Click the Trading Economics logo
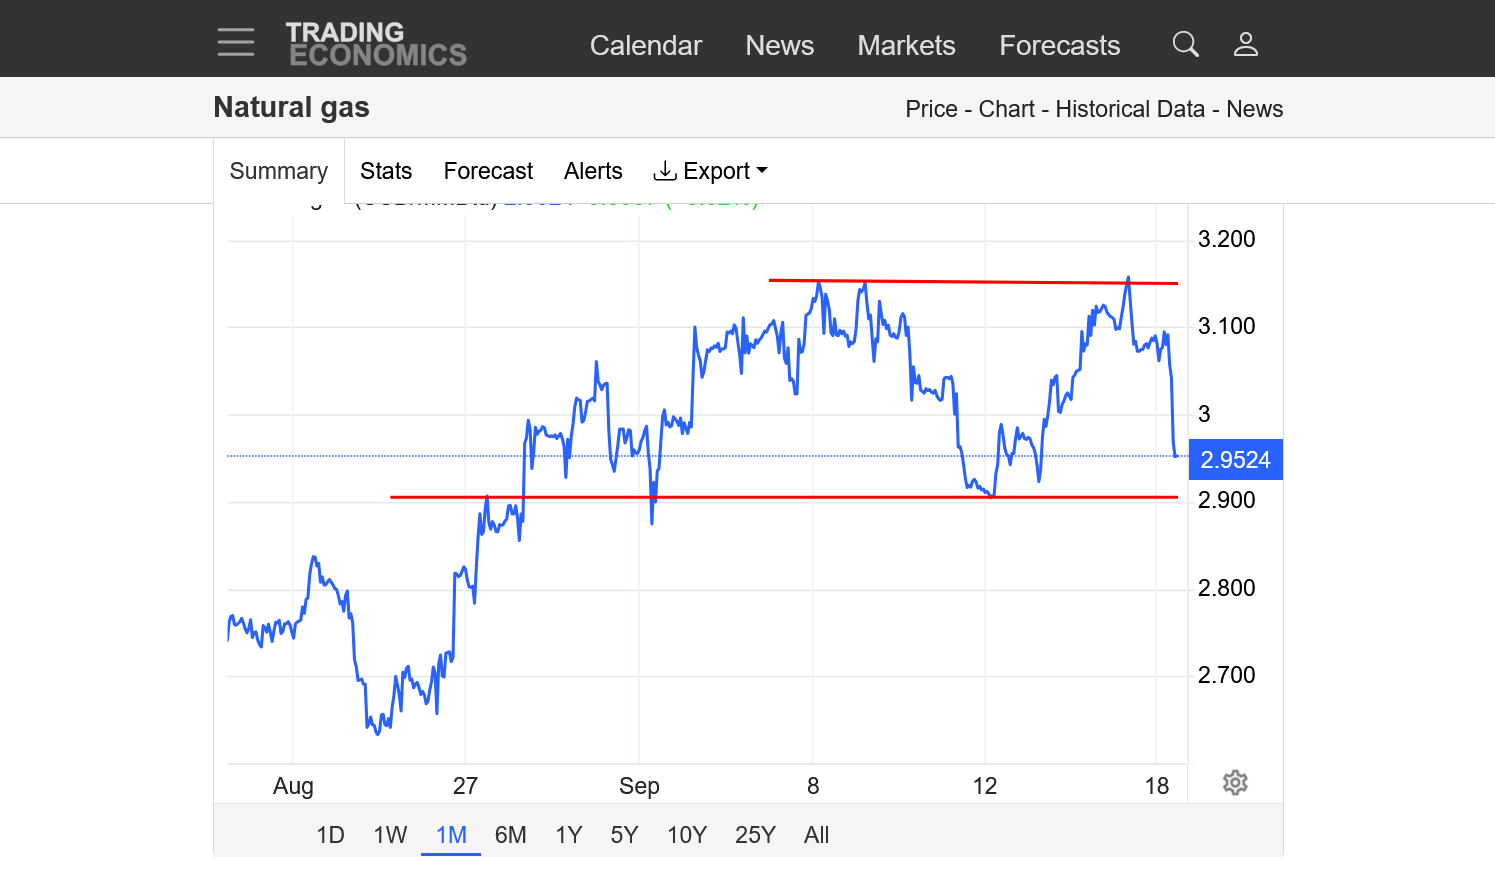This screenshot has width=1495, height=892. click(376, 45)
